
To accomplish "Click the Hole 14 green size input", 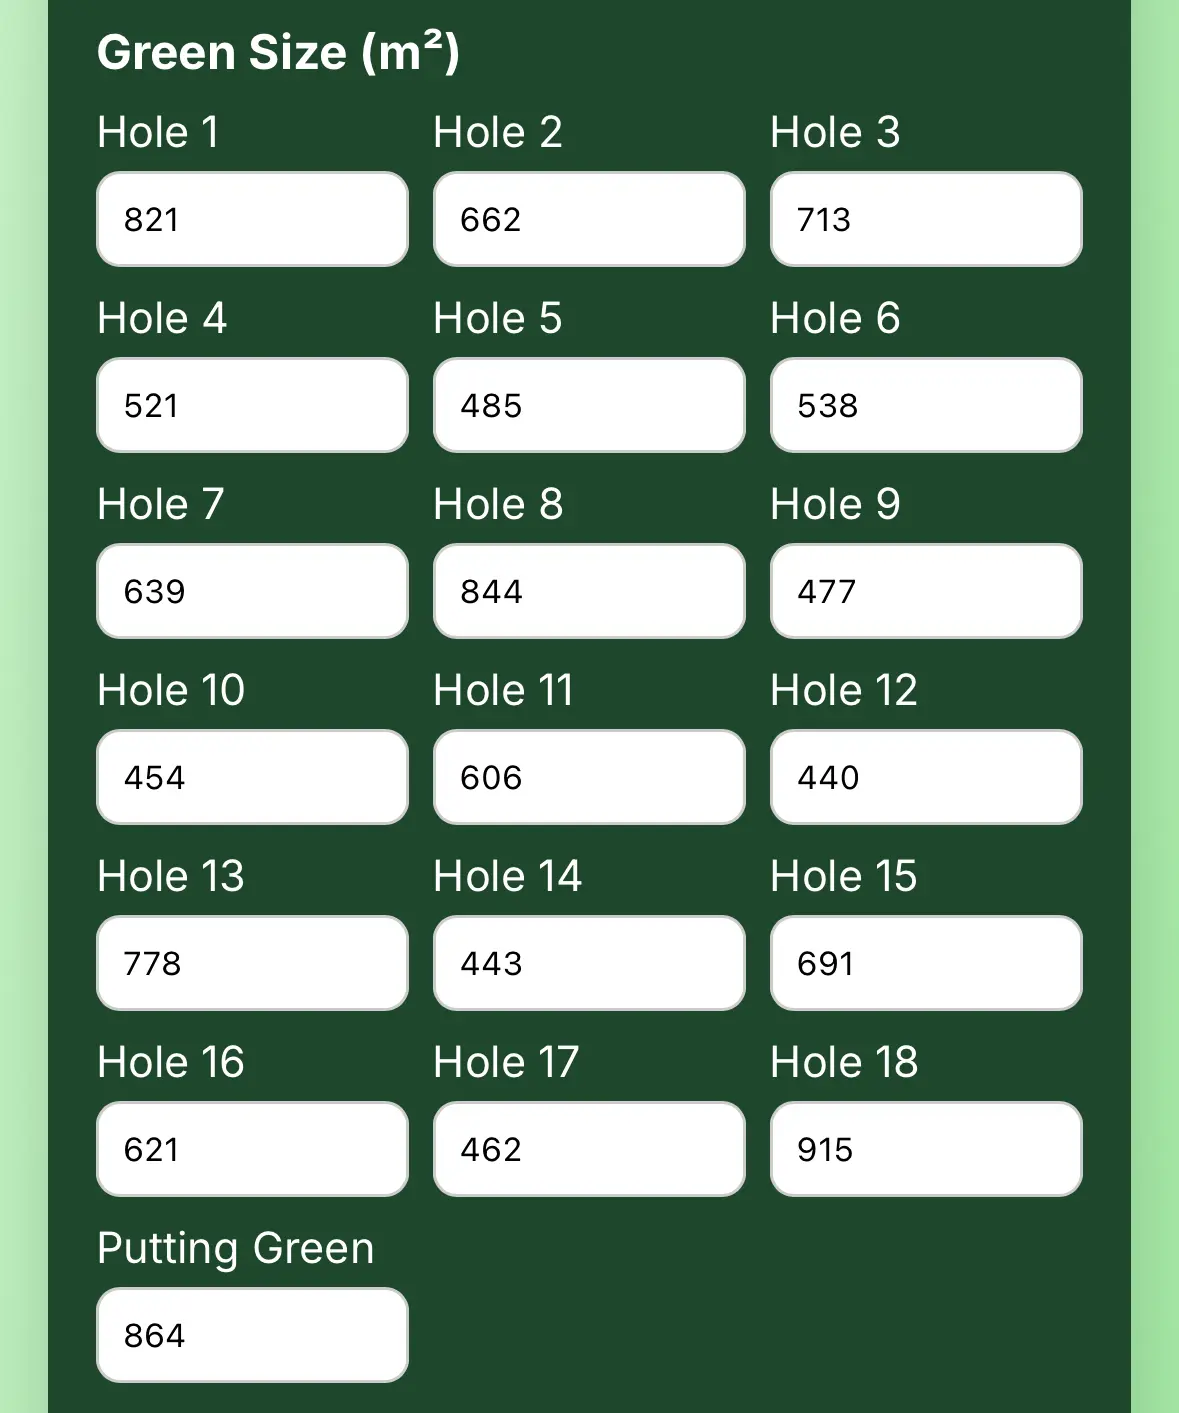I will point(588,963).
